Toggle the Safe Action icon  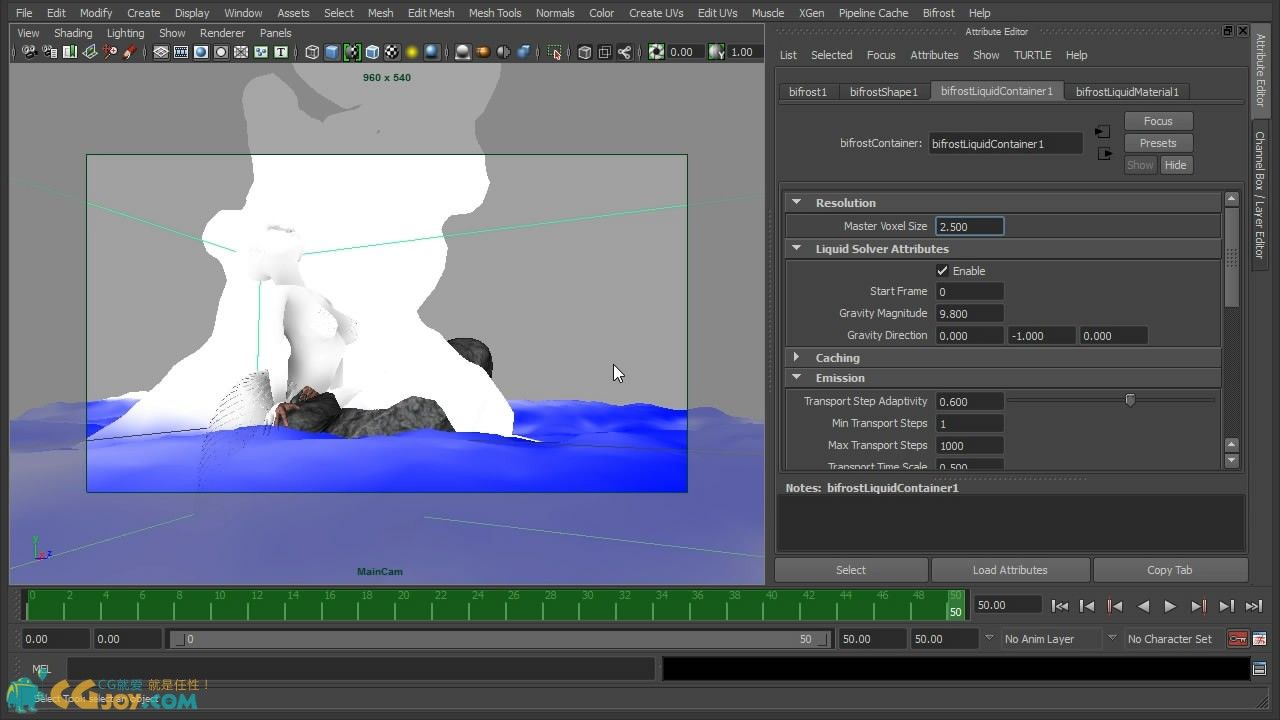(261, 52)
